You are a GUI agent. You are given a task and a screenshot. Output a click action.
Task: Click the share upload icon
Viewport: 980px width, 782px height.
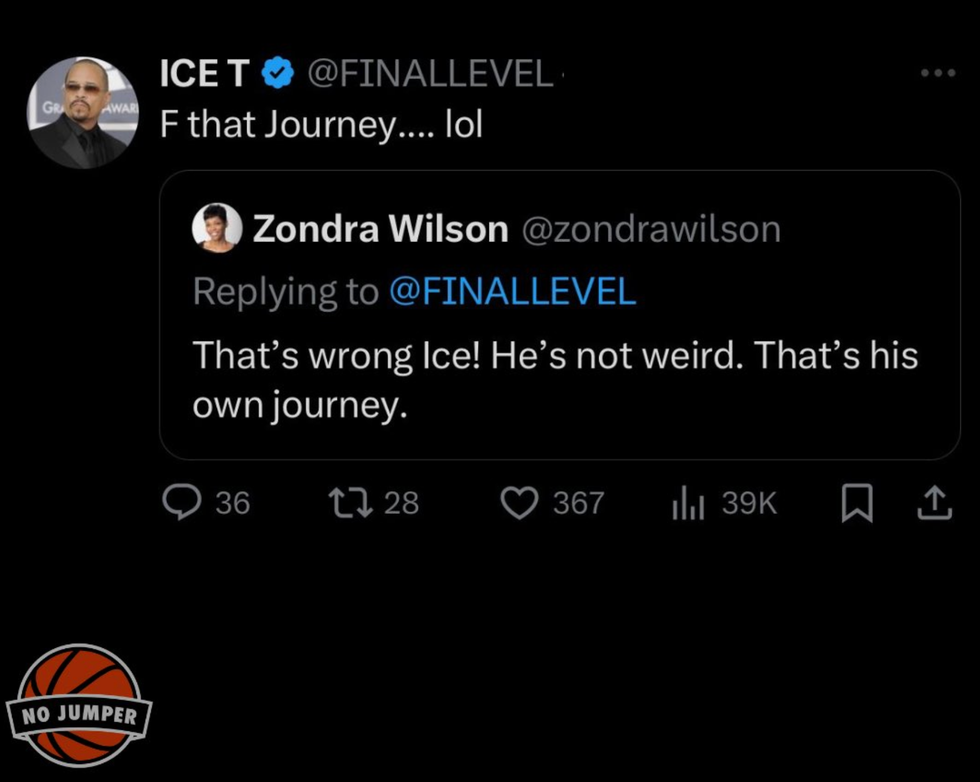coord(933,503)
